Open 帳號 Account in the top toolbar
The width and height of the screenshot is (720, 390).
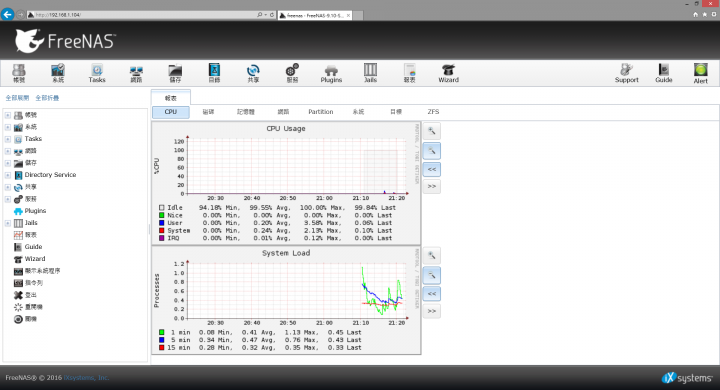(19, 73)
